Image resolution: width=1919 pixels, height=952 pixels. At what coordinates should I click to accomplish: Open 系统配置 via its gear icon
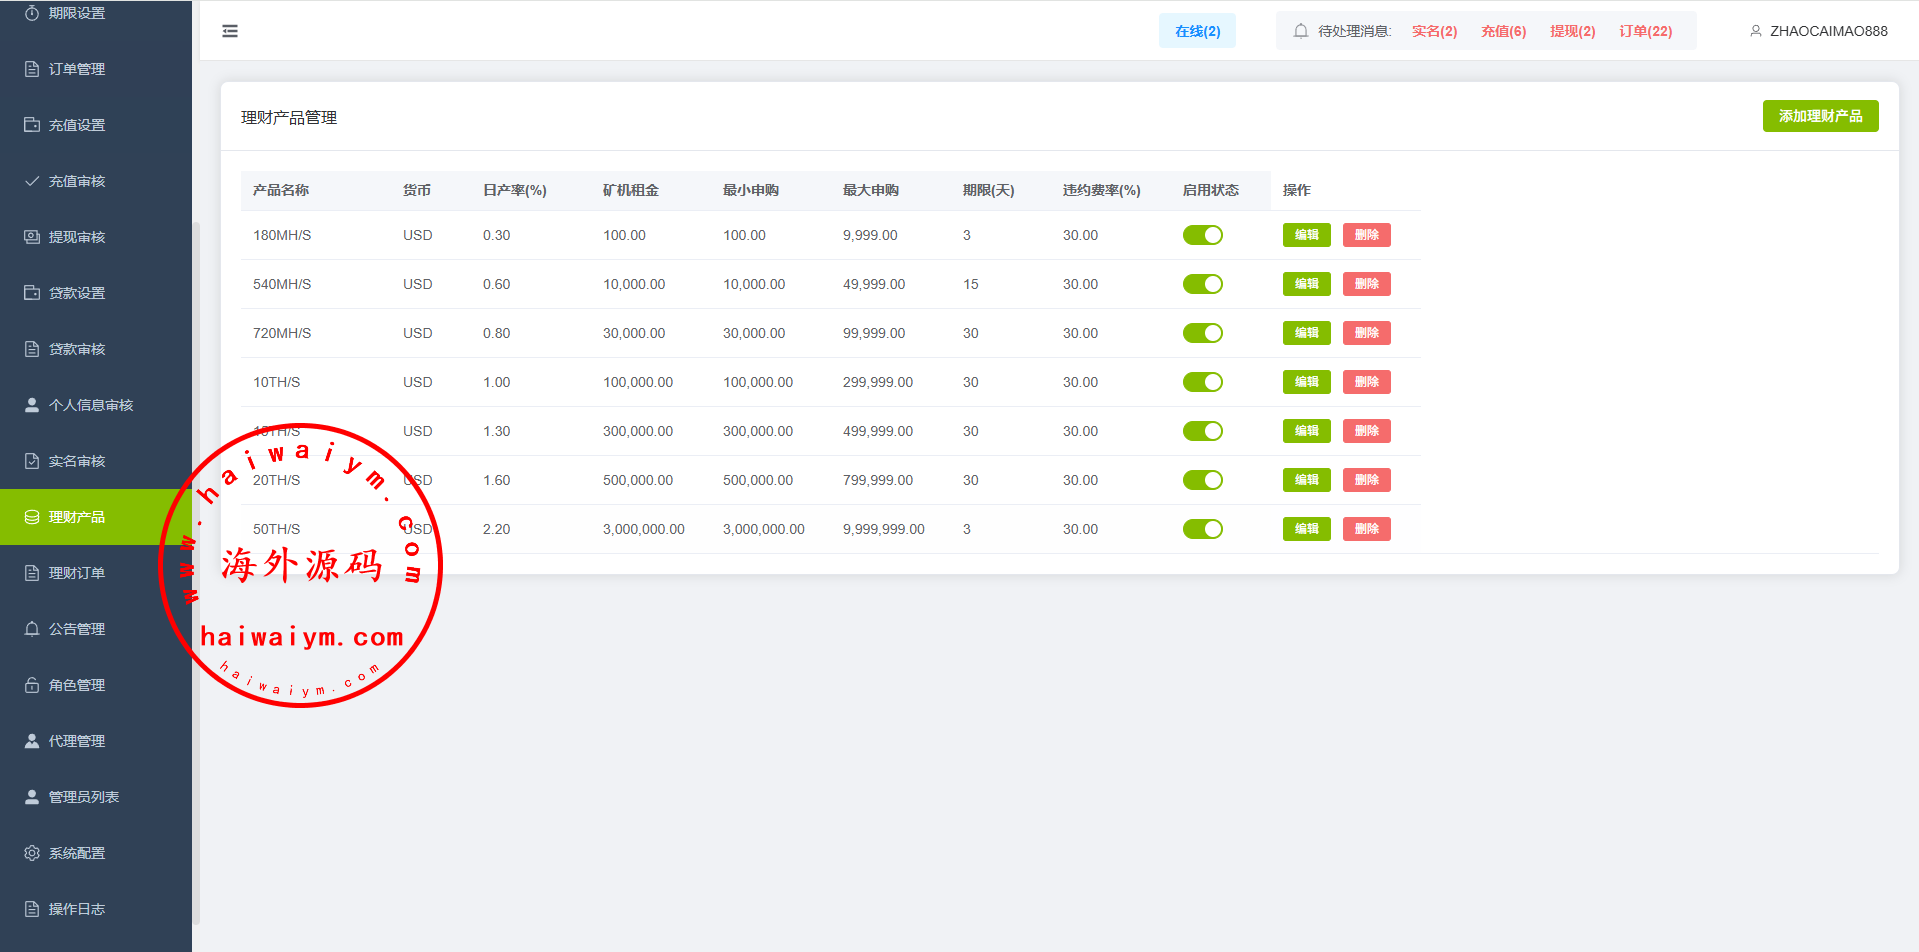(x=32, y=853)
